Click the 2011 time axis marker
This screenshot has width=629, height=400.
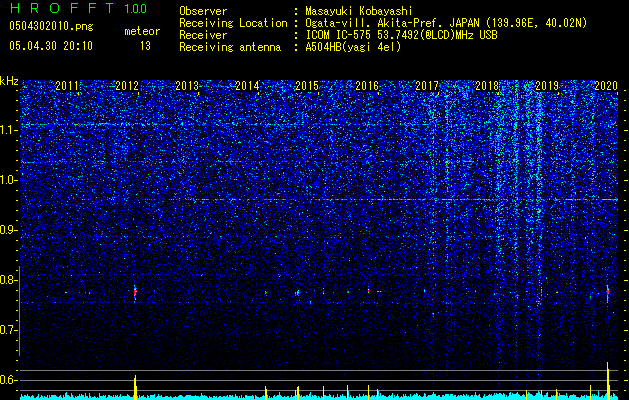pyautogui.click(x=67, y=86)
